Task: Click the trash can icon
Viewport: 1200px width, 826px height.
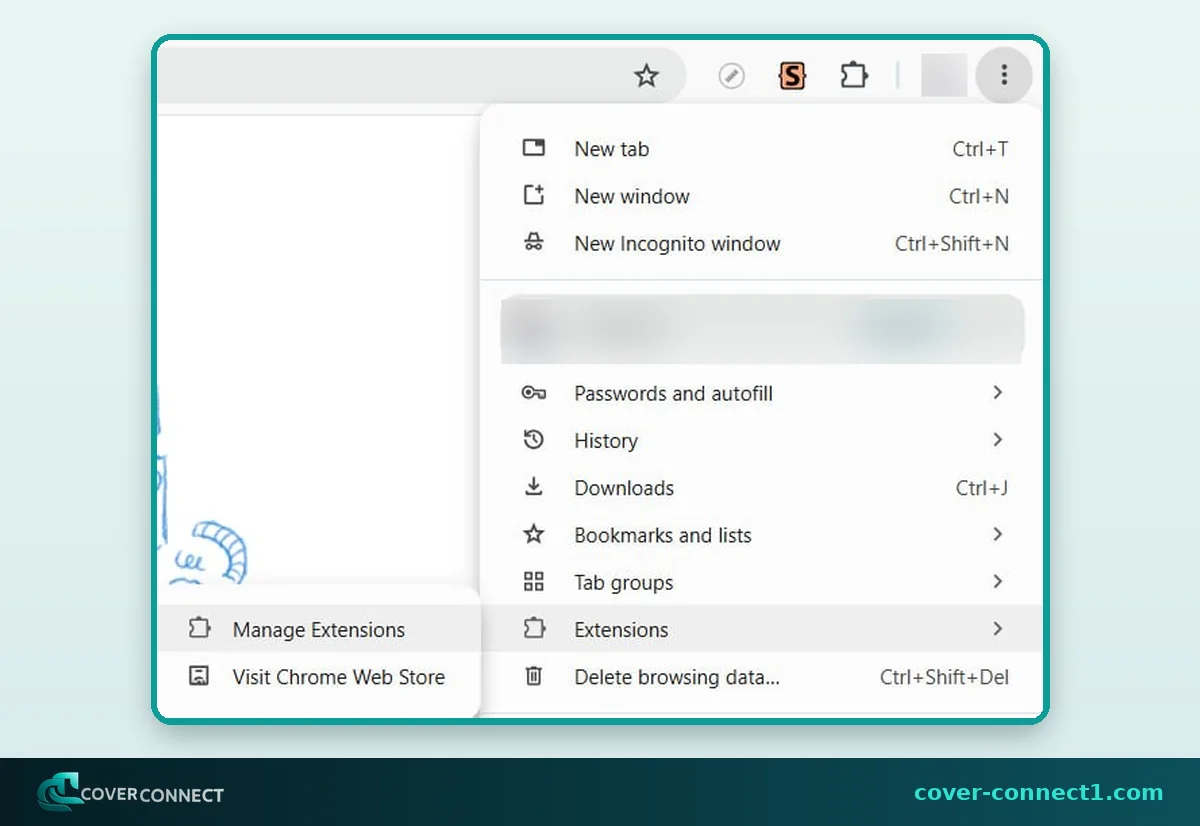Action: [x=534, y=676]
